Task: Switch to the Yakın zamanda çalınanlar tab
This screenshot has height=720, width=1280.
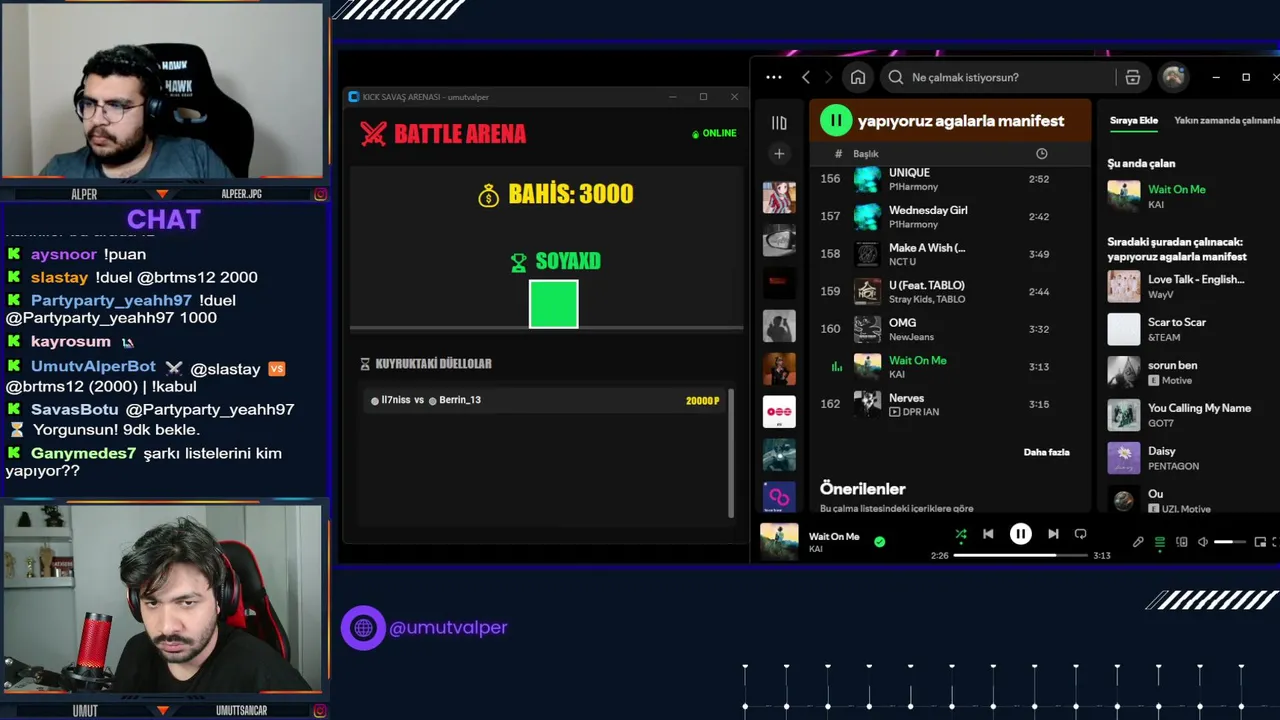Action: [1226, 121]
